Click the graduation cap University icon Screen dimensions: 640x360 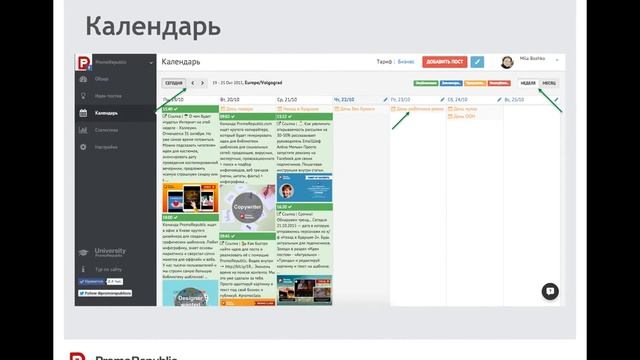pos(83,253)
